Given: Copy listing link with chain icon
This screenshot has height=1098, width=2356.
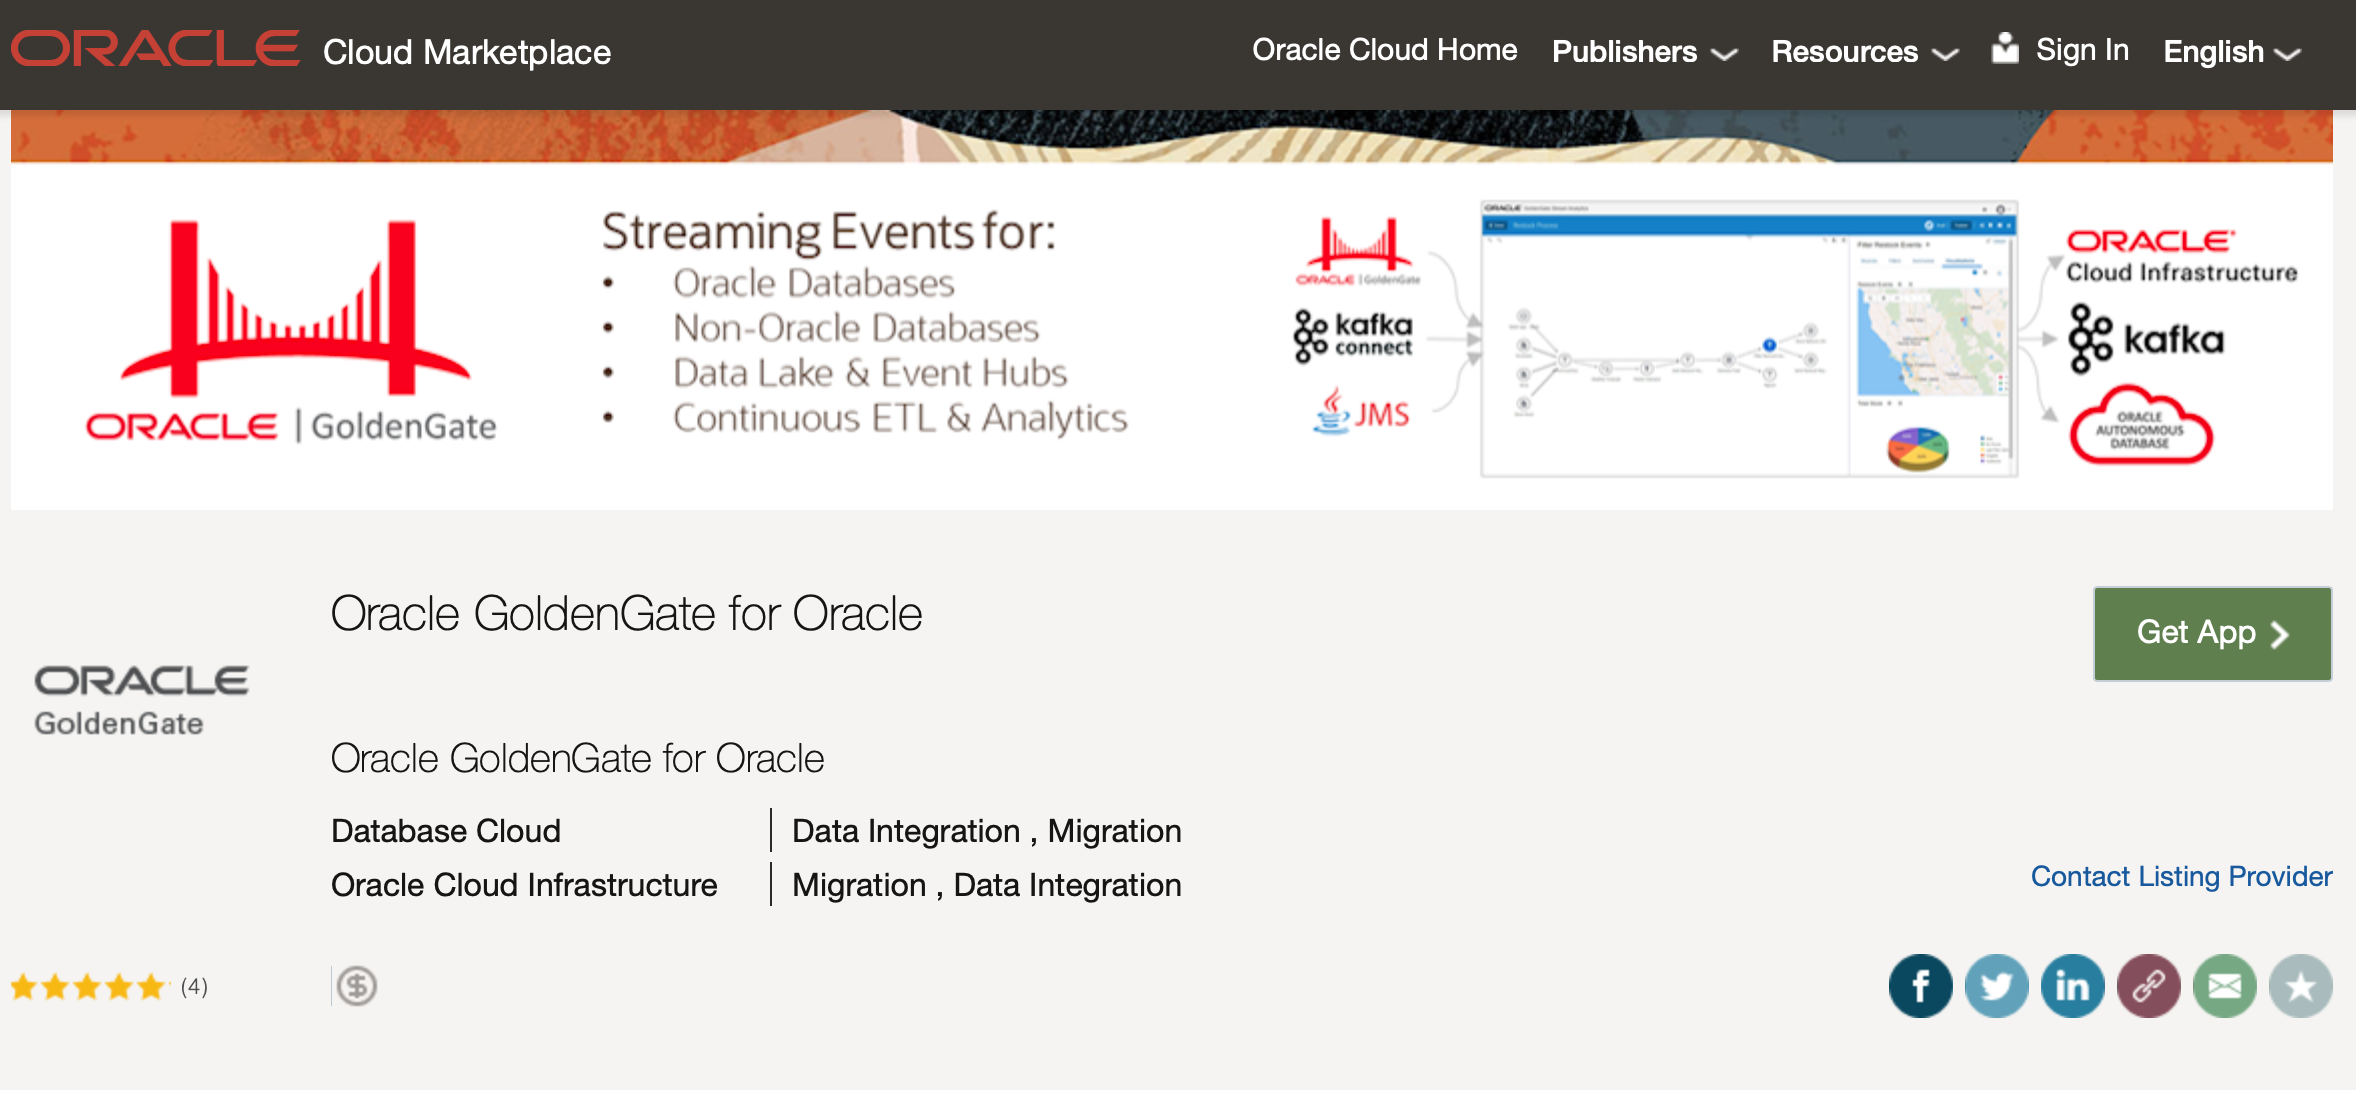Looking at the screenshot, I should click(x=2148, y=986).
